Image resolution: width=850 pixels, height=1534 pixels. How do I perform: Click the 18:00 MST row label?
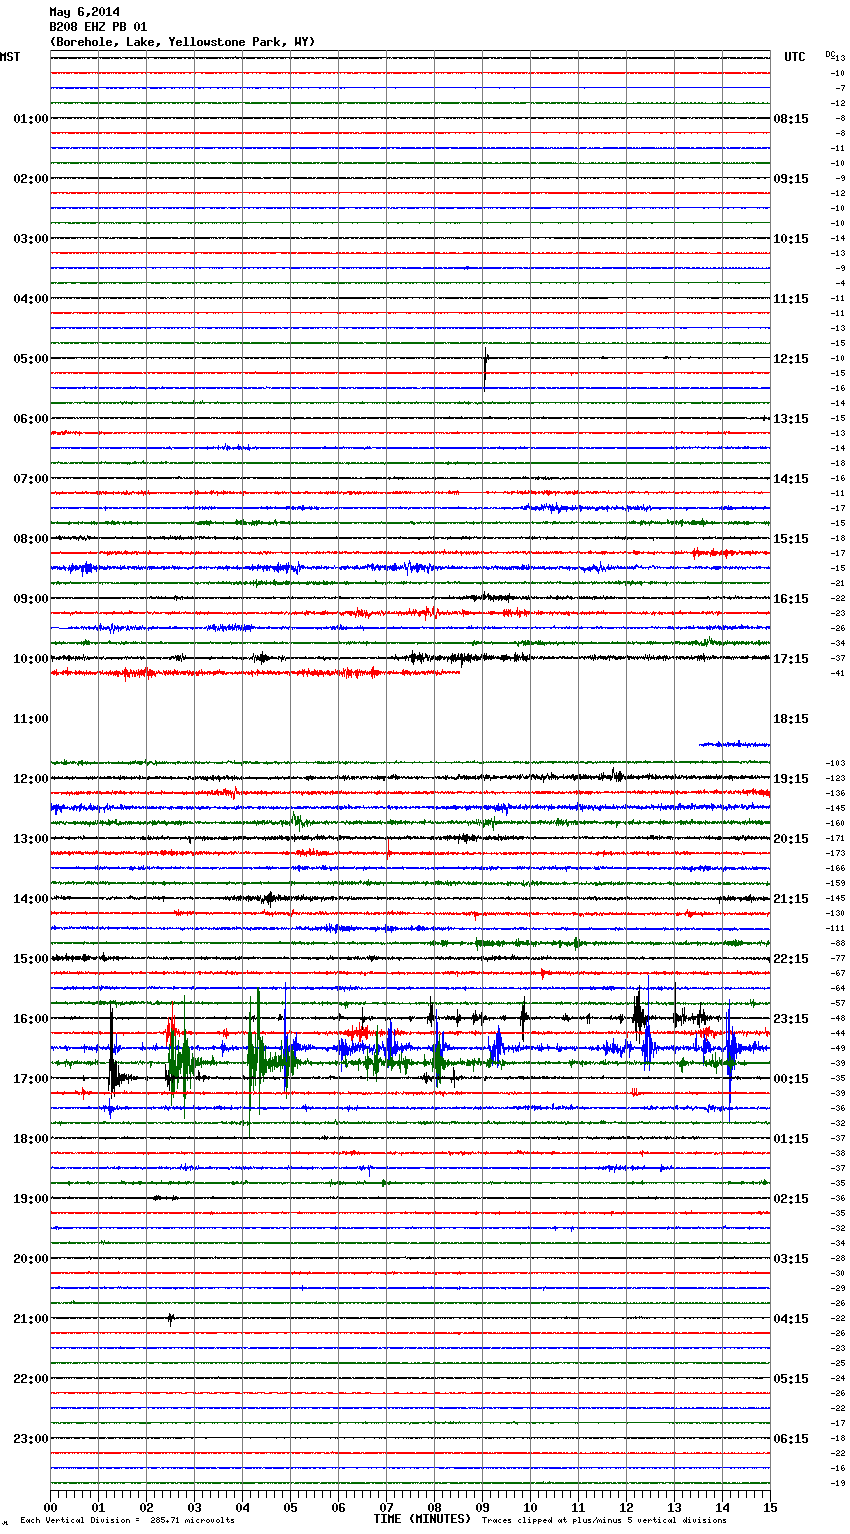click(31, 1139)
